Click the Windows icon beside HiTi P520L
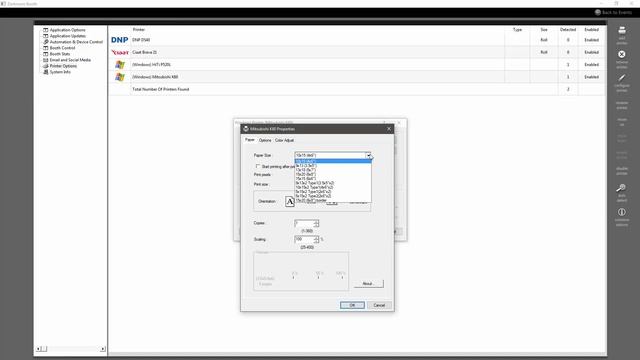 coord(120,64)
